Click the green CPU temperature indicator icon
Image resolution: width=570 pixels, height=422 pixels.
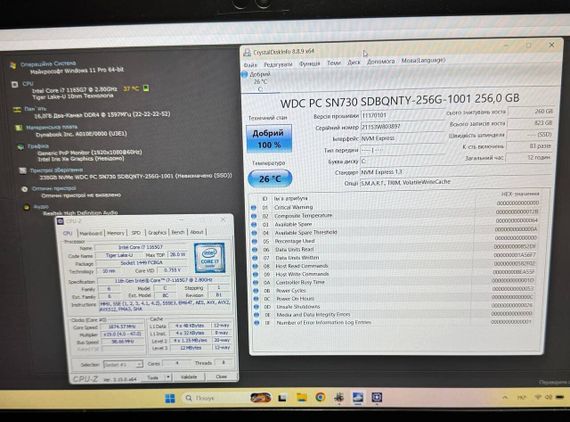tap(146, 88)
